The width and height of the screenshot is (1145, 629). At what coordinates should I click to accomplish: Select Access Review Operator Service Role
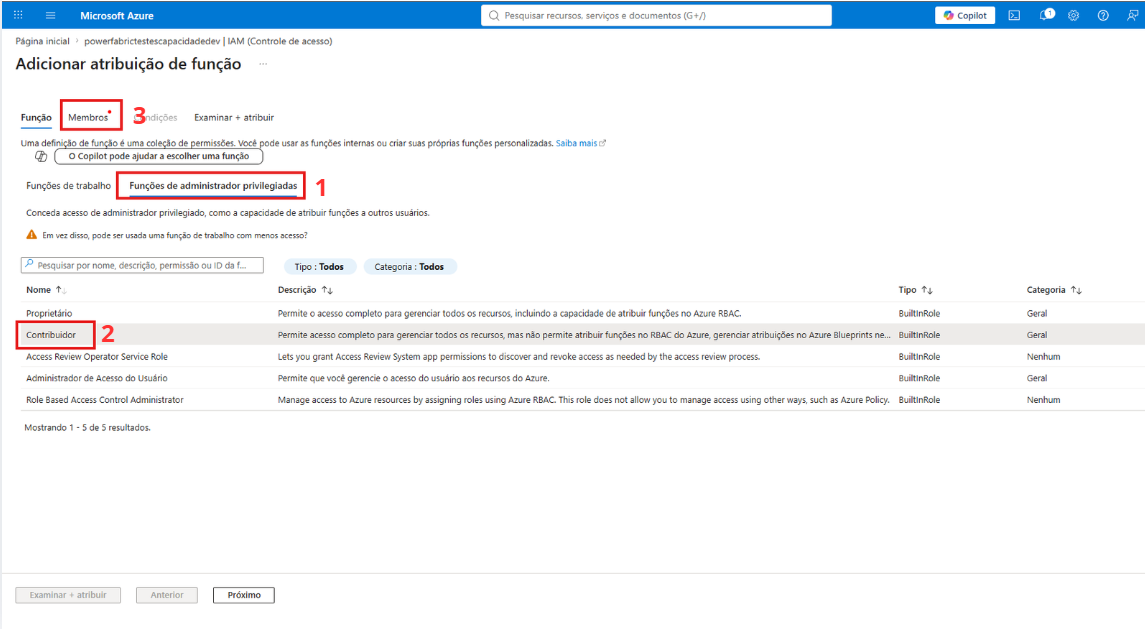click(x=97, y=357)
